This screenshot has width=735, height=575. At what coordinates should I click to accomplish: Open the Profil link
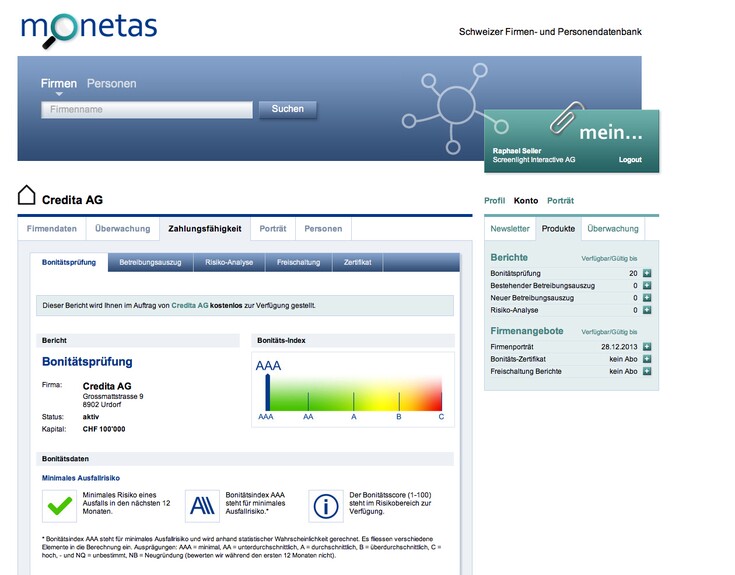[x=495, y=201]
